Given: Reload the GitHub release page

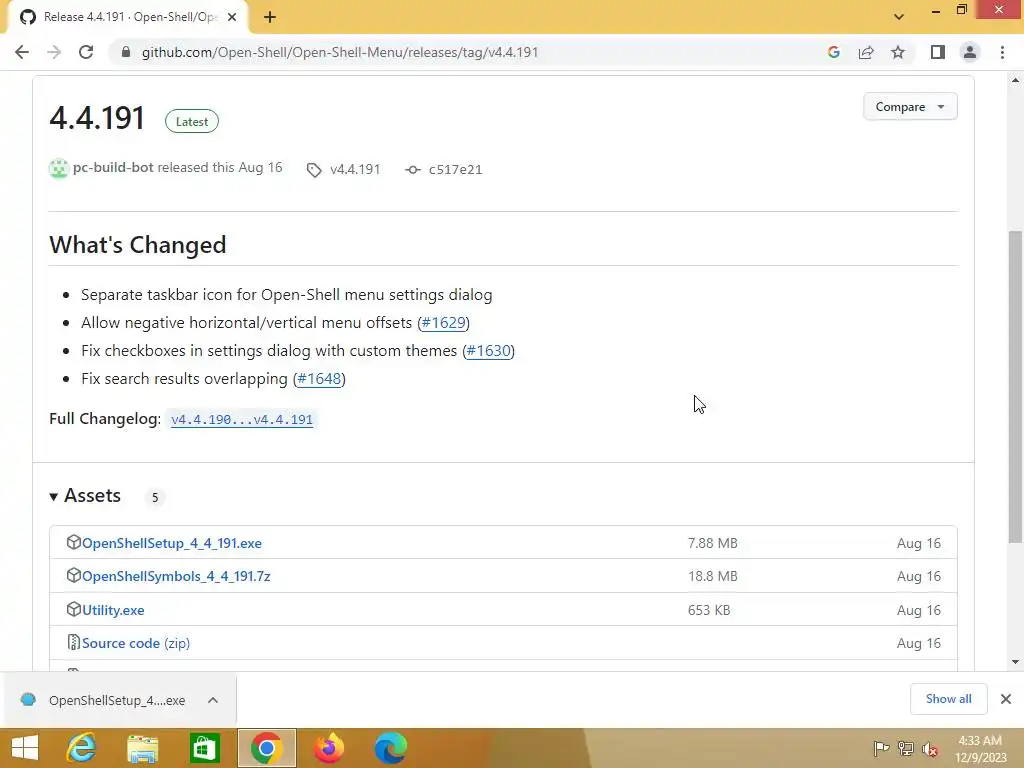Looking at the screenshot, I should point(86,52).
